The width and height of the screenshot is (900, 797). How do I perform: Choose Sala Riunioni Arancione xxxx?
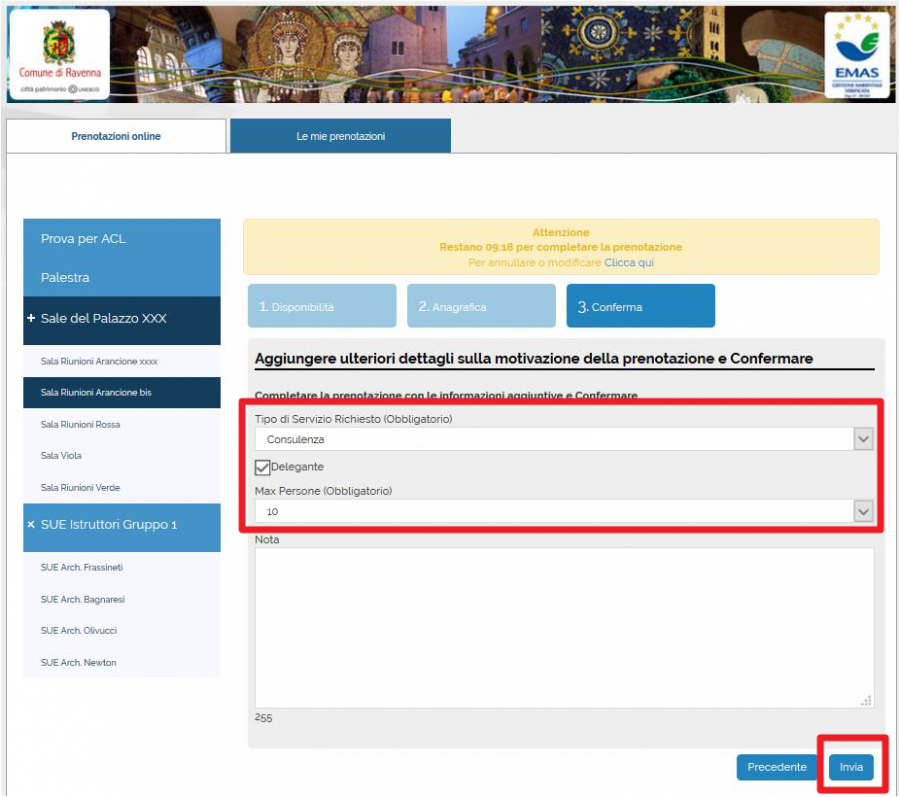pyautogui.click(x=122, y=361)
